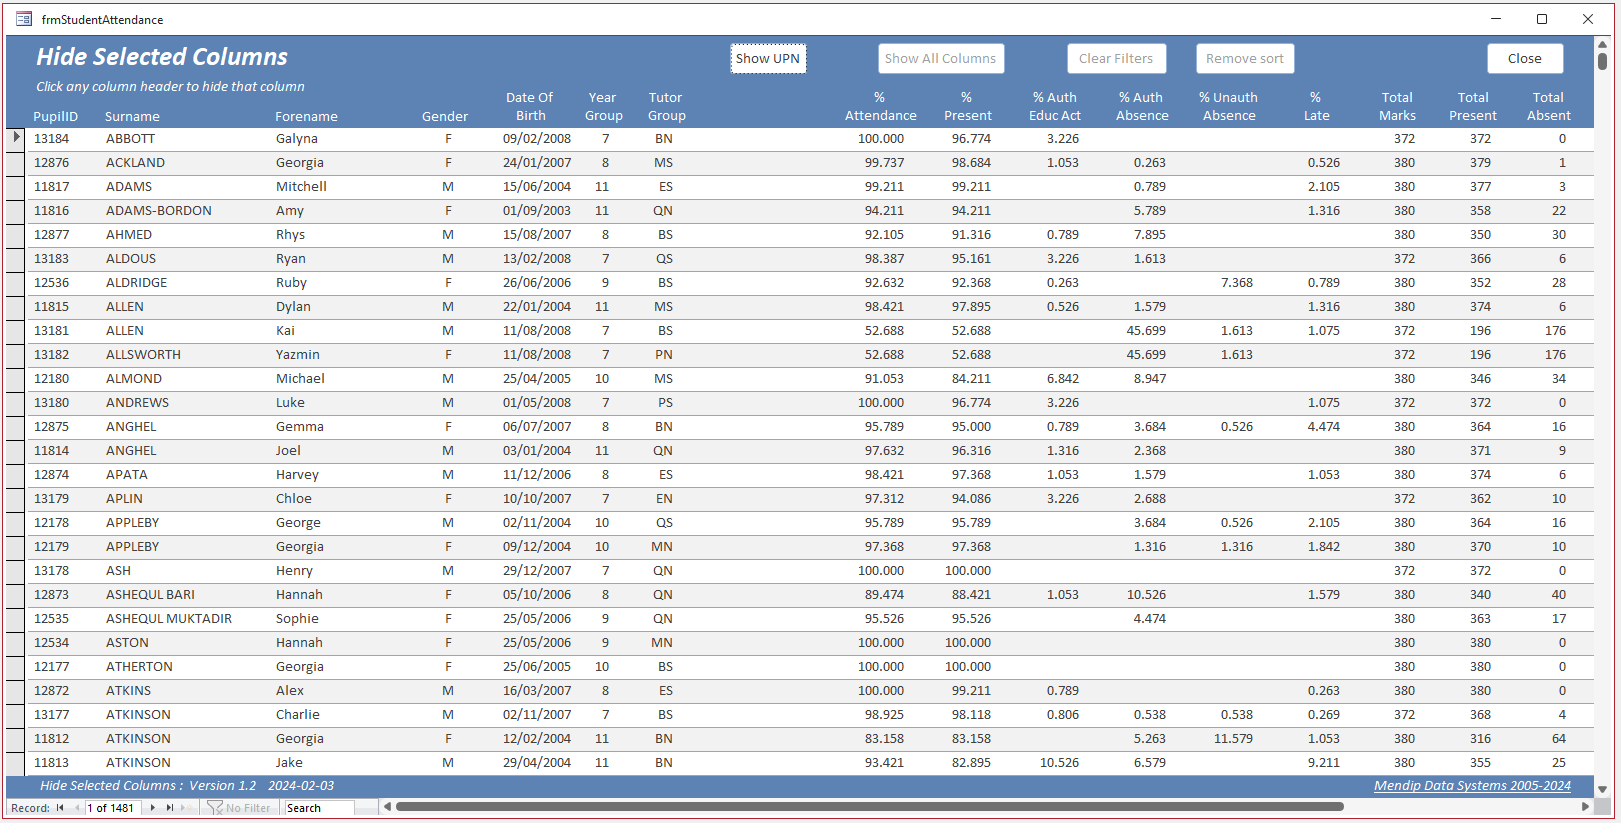This screenshot has width=1621, height=823.
Task: Jump to the last record
Action: click(170, 808)
